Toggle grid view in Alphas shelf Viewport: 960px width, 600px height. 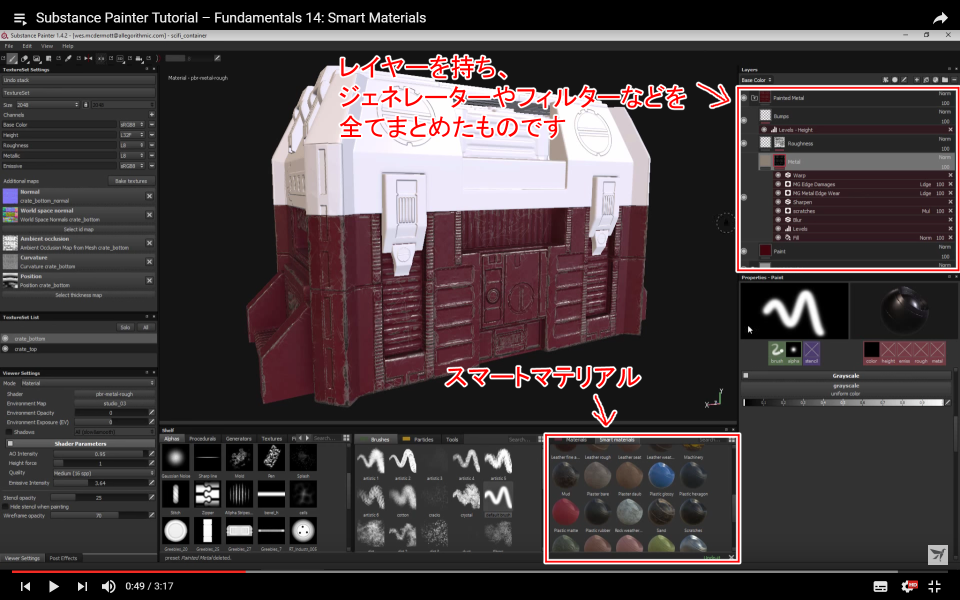(346, 438)
